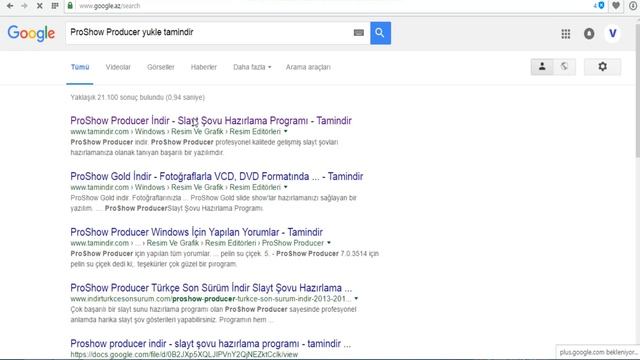
Task: Switch to the Görseller tab
Action: coord(160,67)
